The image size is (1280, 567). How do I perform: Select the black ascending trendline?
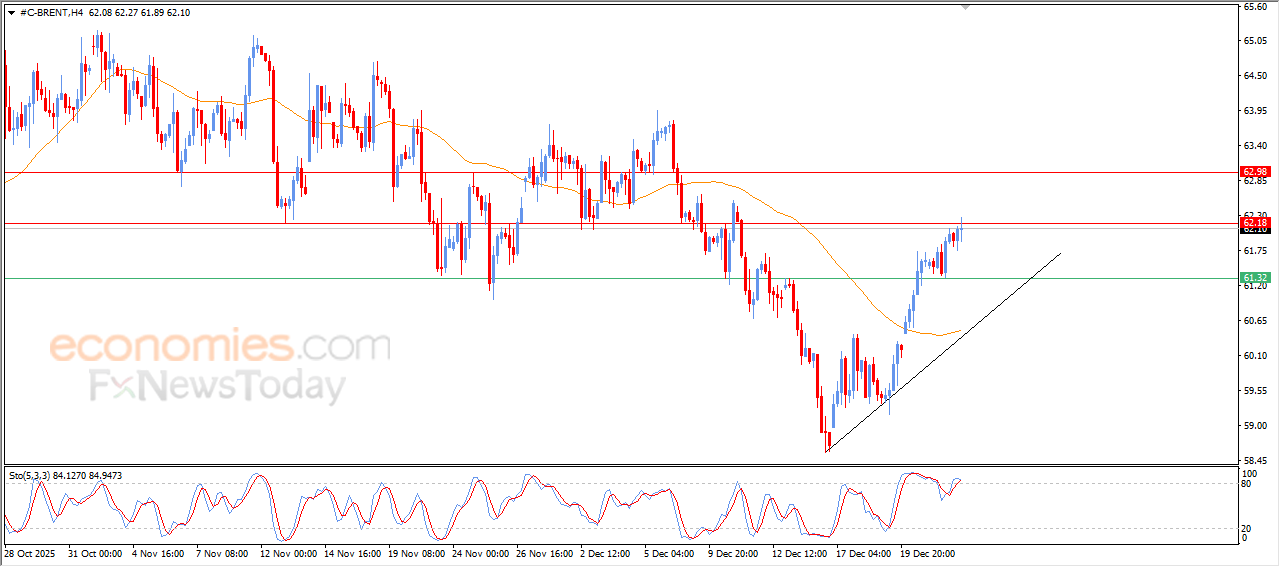pos(943,353)
